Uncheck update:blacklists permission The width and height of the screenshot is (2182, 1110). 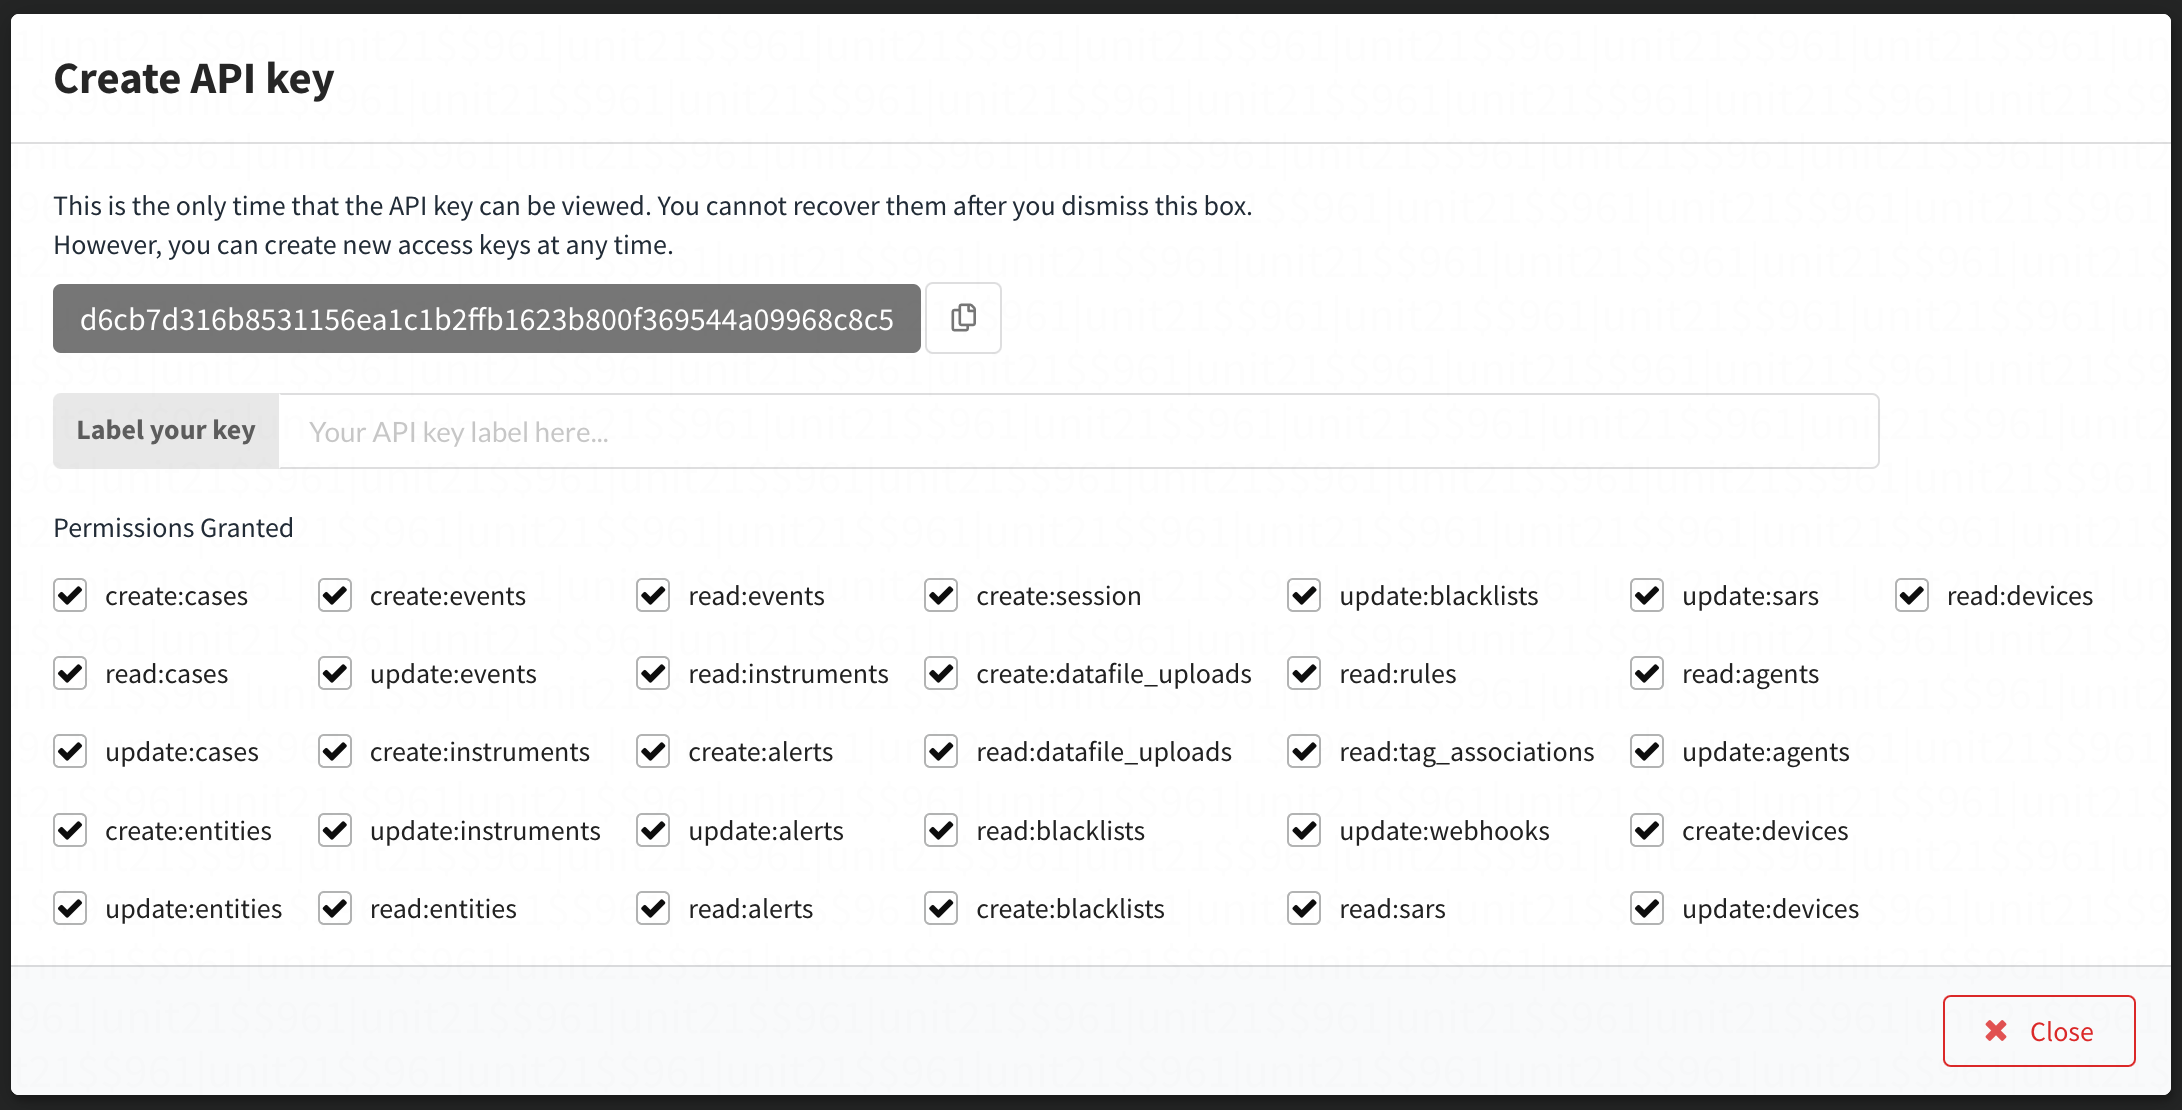click(x=1304, y=596)
